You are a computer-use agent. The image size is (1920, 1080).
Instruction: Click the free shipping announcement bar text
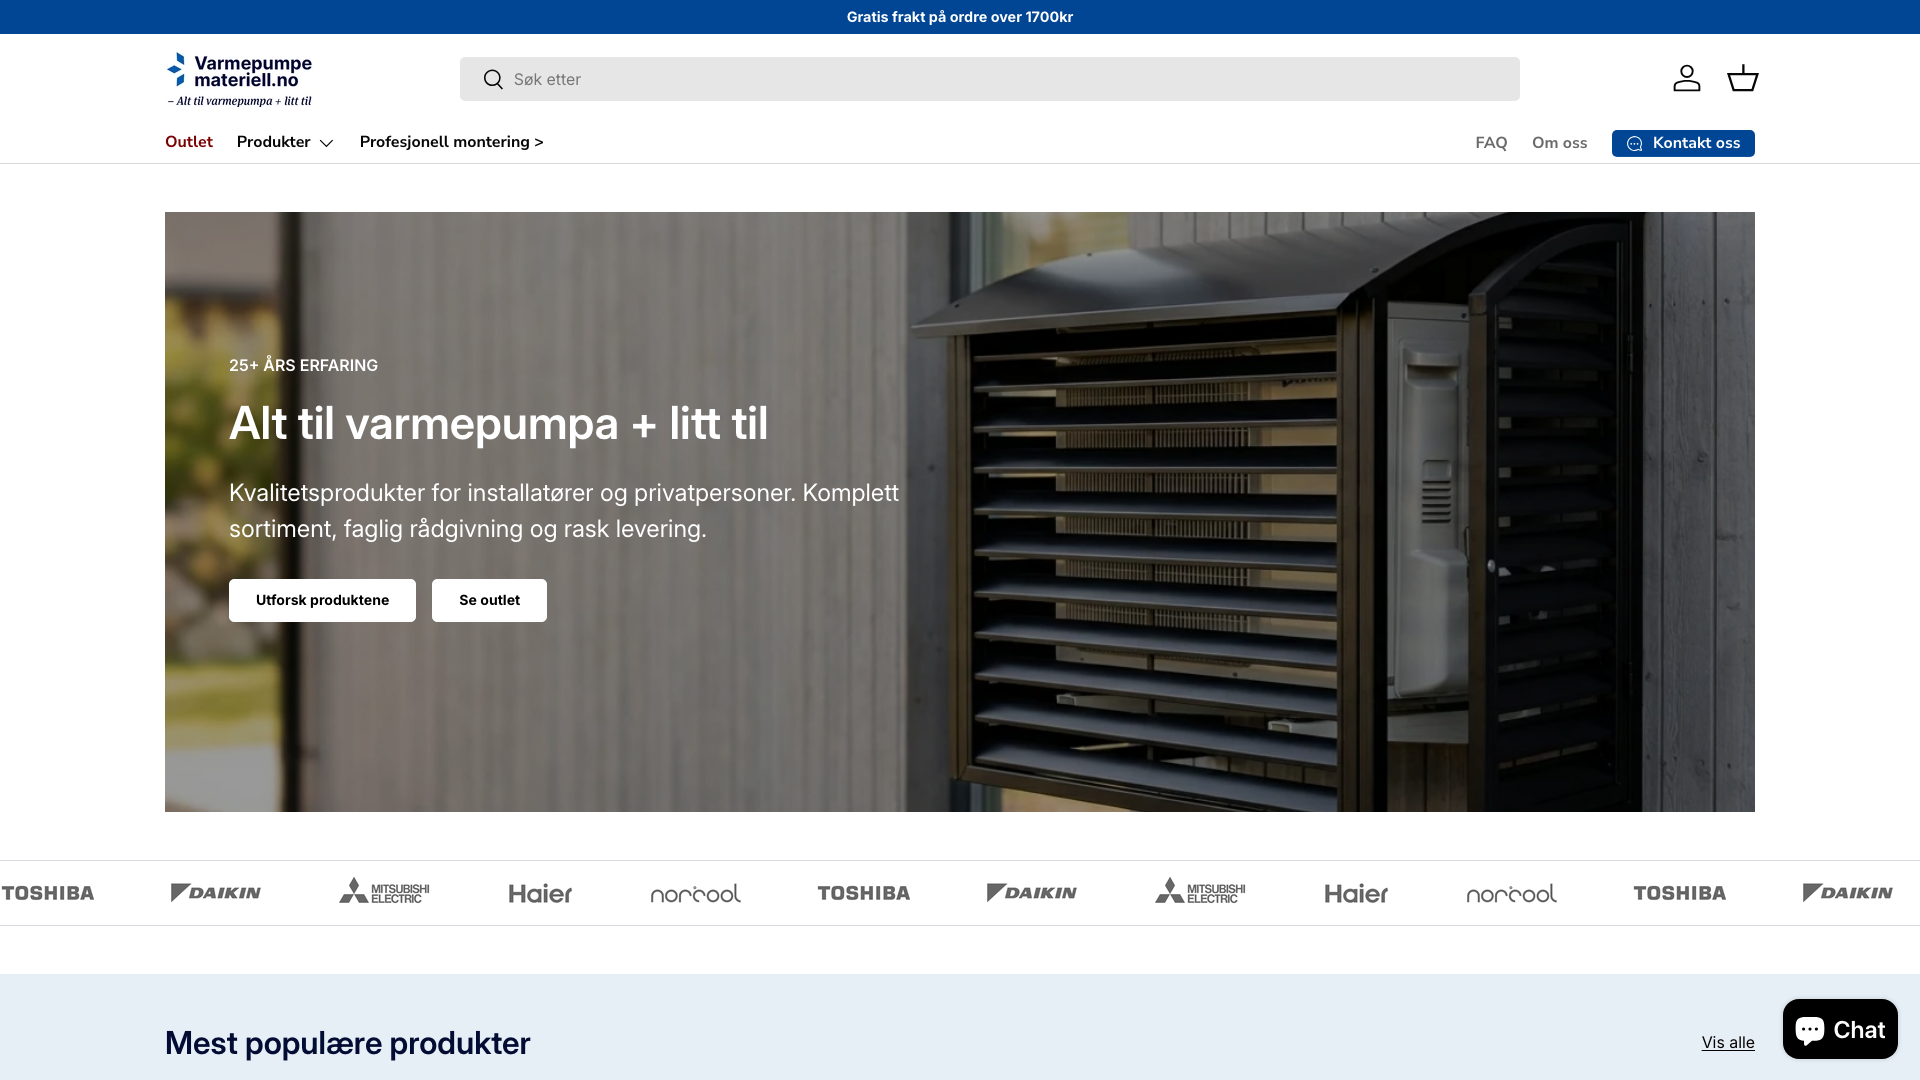pos(960,17)
